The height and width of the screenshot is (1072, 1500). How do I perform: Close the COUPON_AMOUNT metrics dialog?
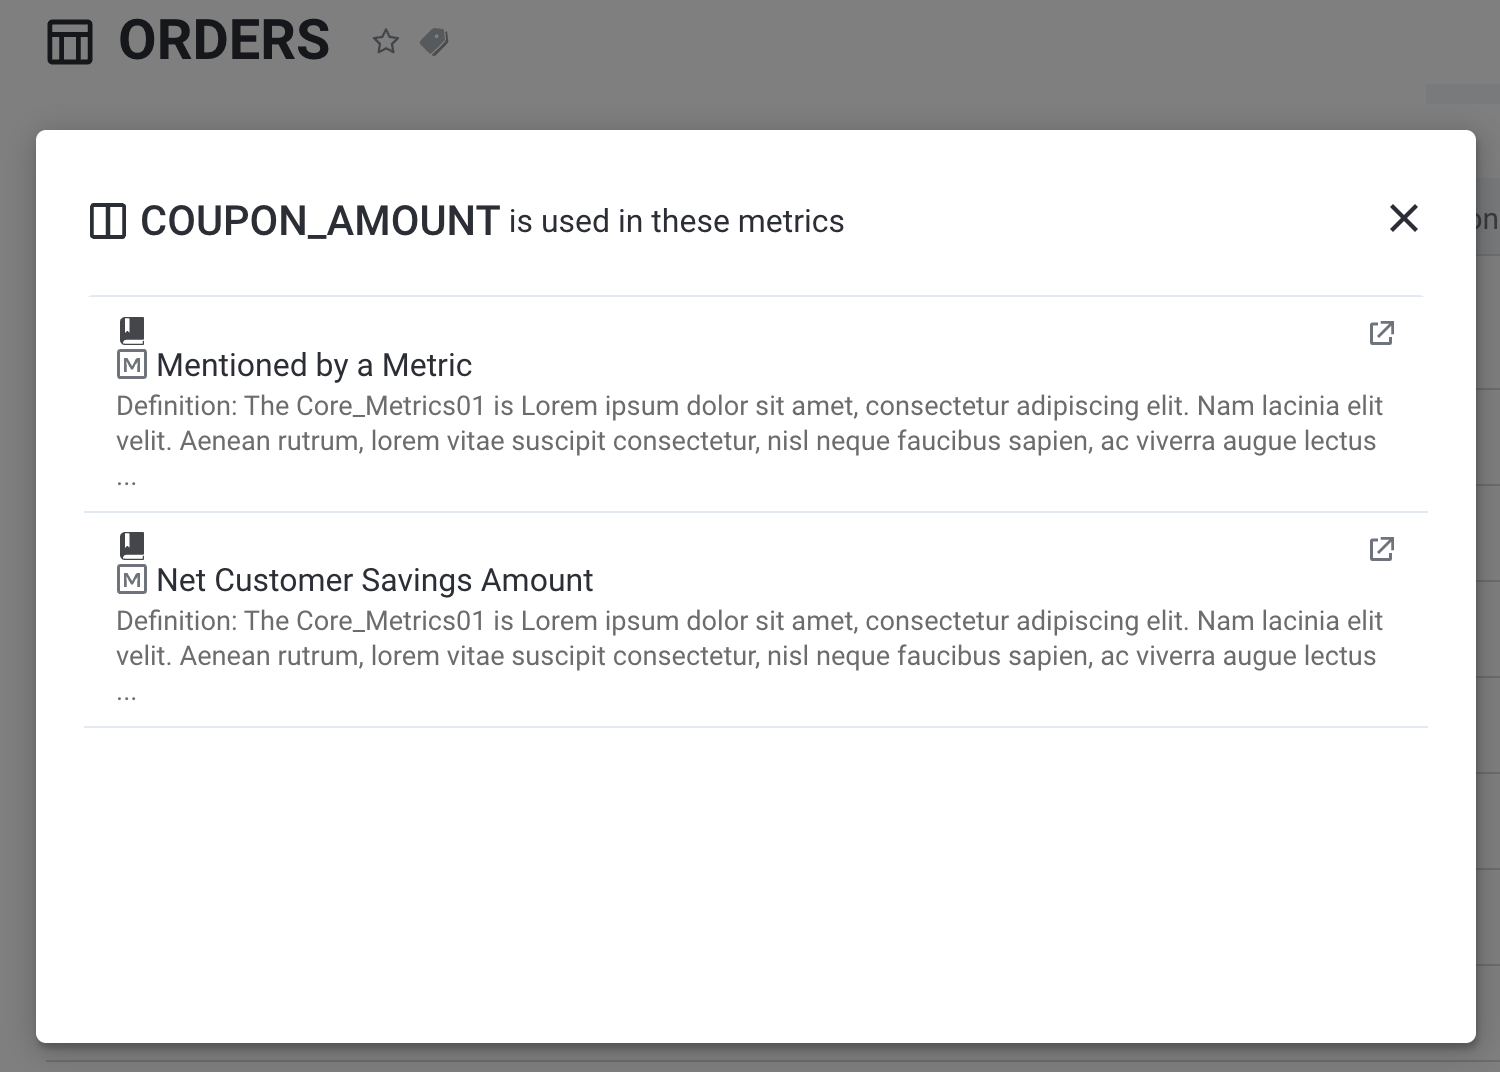tap(1403, 218)
